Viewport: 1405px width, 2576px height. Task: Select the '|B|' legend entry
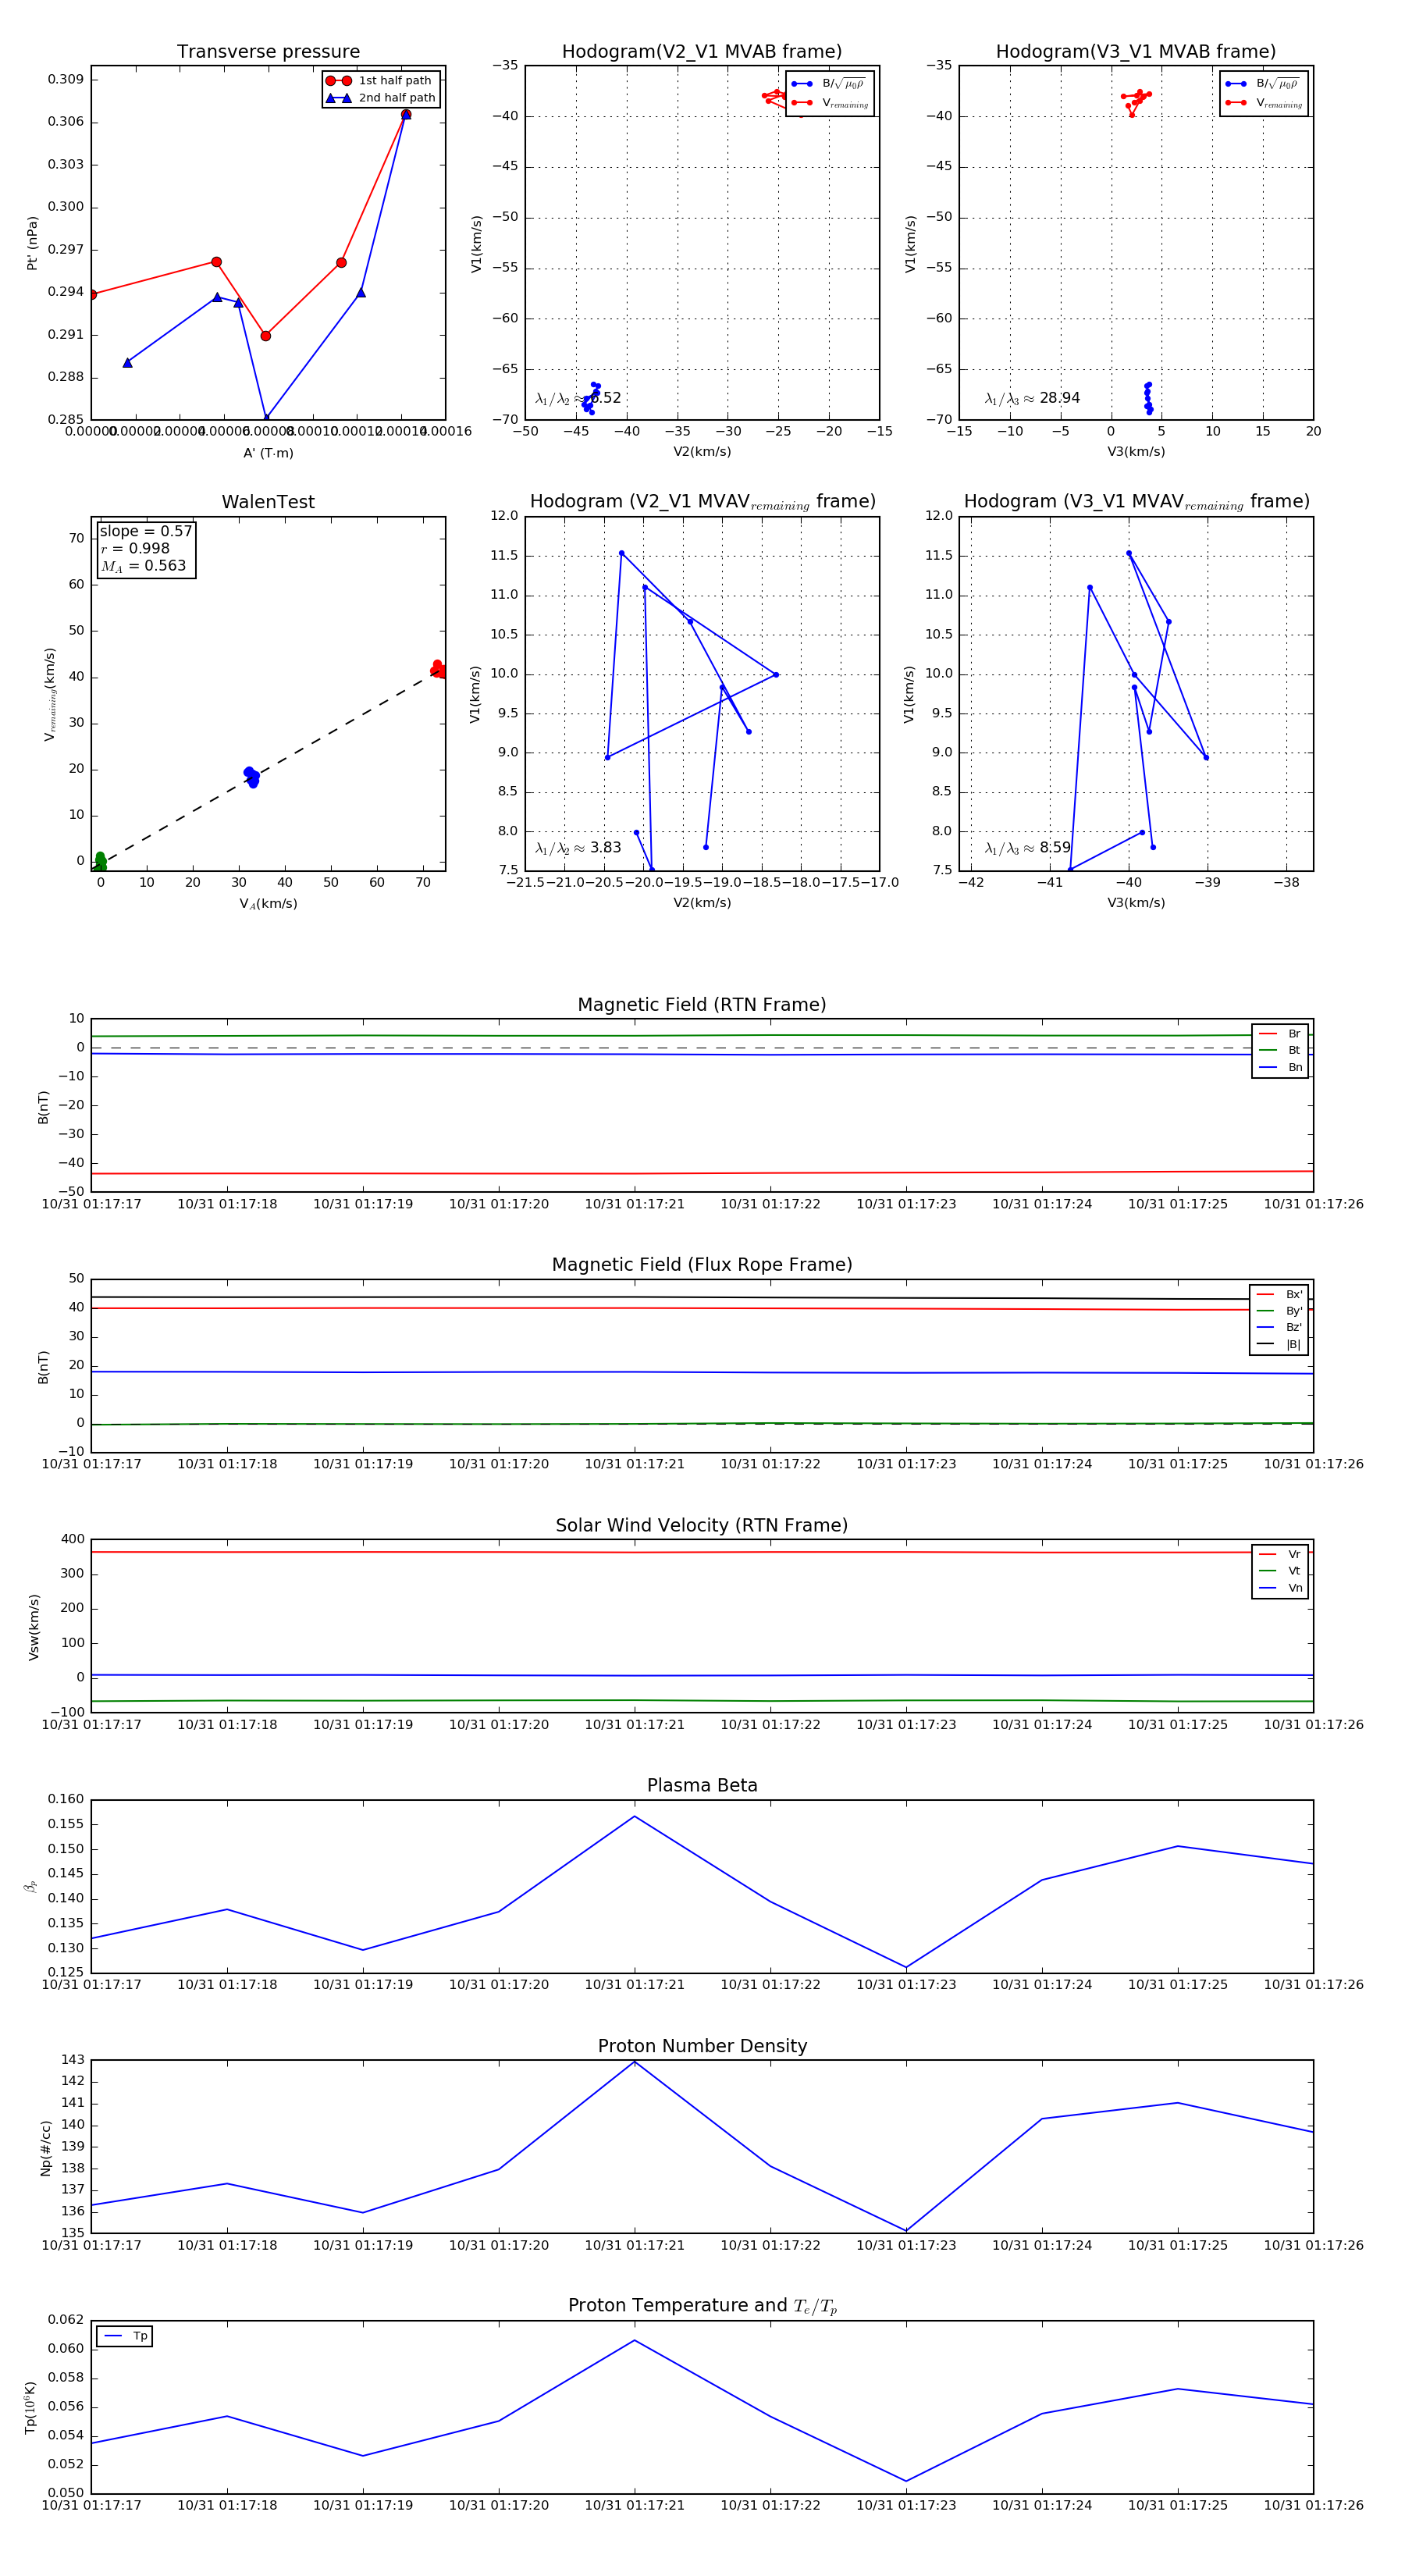(1279, 1344)
